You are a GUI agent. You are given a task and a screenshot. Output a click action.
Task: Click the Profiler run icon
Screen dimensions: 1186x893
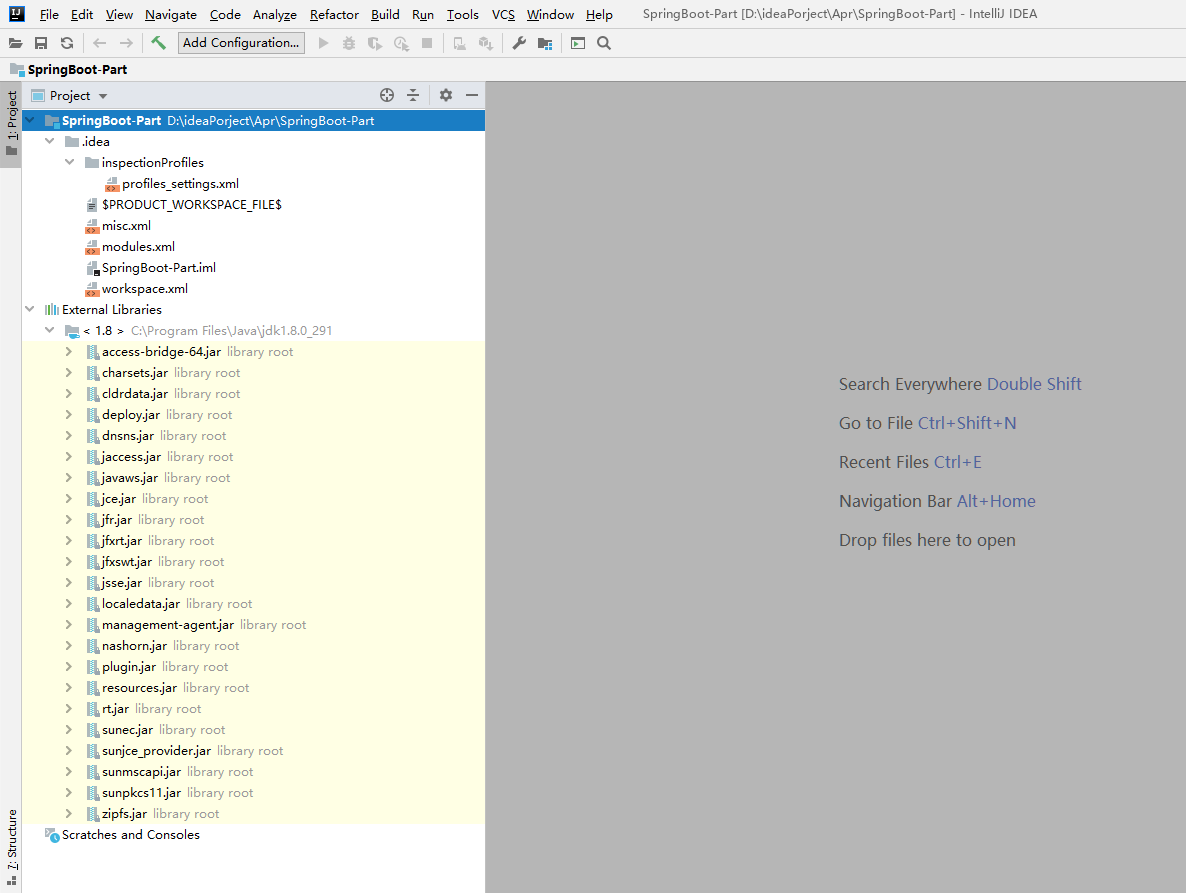point(401,43)
